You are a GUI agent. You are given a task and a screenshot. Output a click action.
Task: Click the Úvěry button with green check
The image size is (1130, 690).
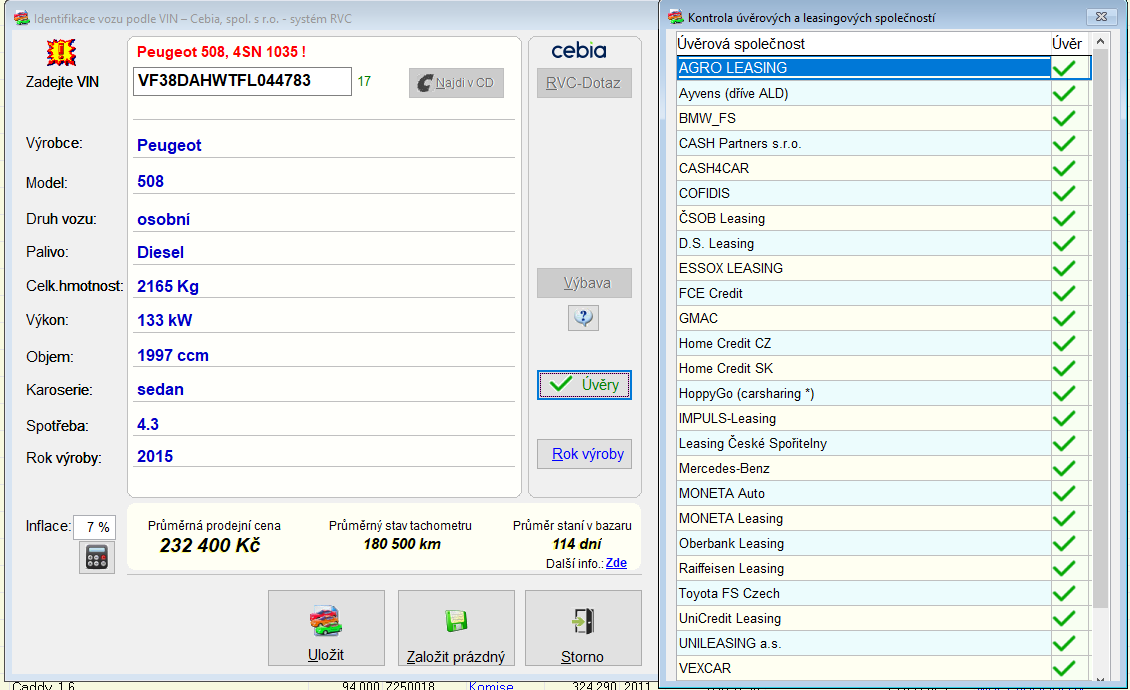(x=584, y=385)
